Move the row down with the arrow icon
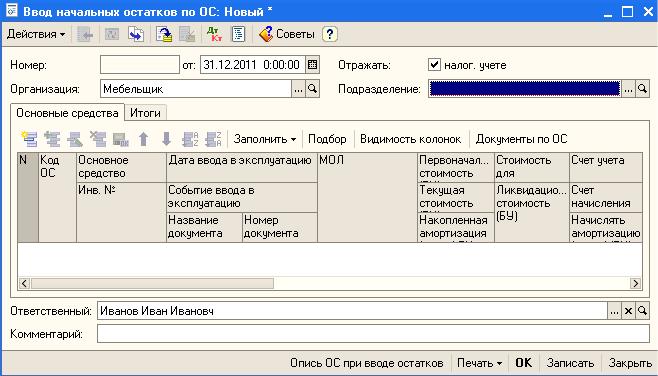The width and height of the screenshot is (658, 376). [166, 139]
